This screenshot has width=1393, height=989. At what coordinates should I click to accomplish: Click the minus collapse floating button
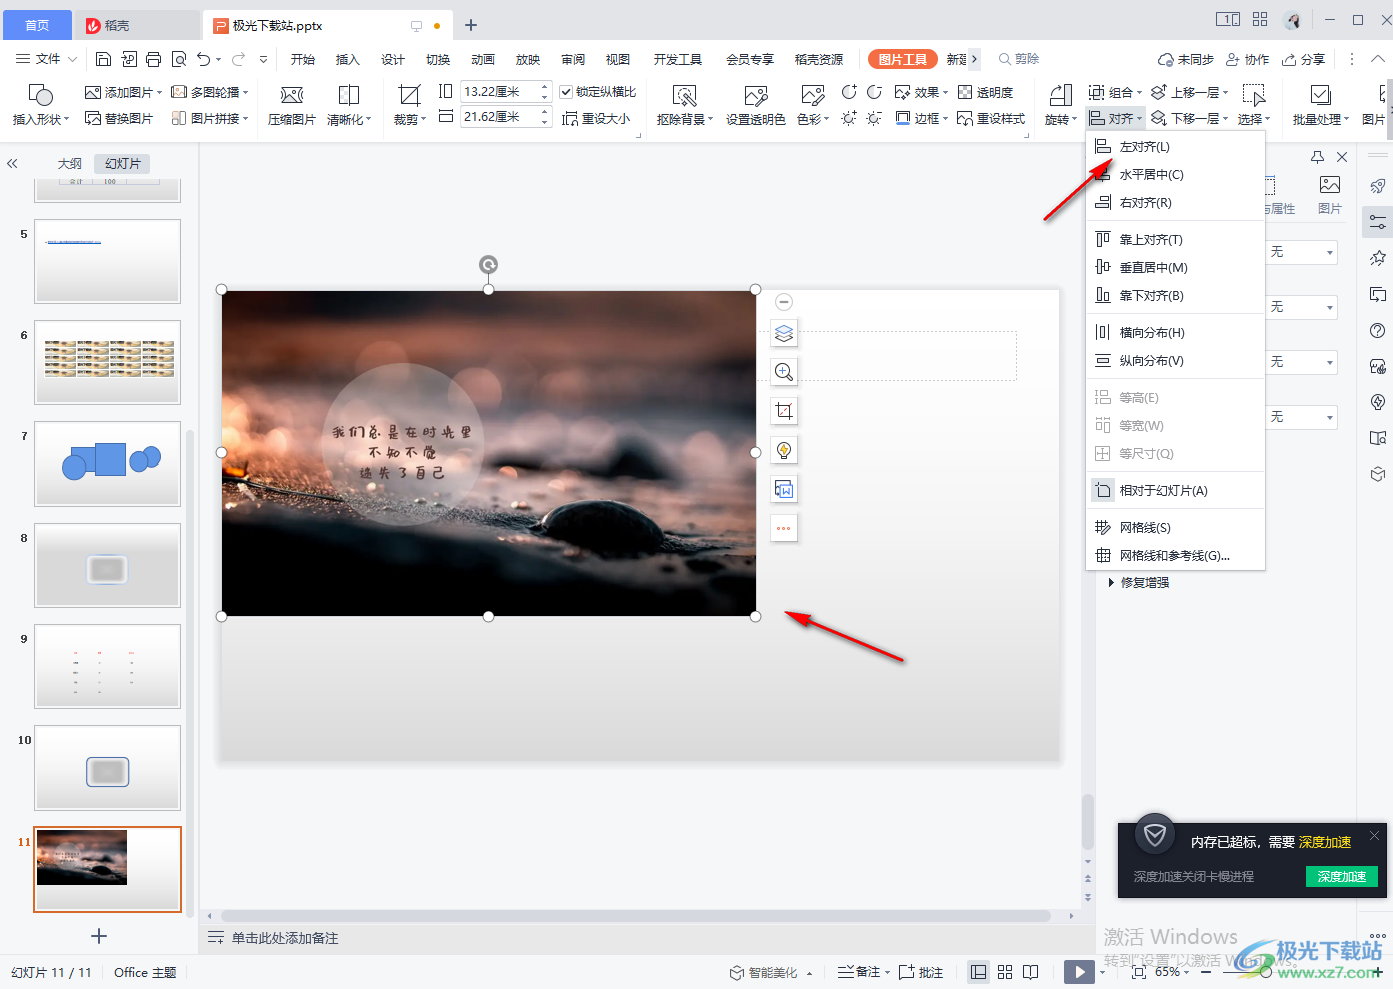(784, 301)
